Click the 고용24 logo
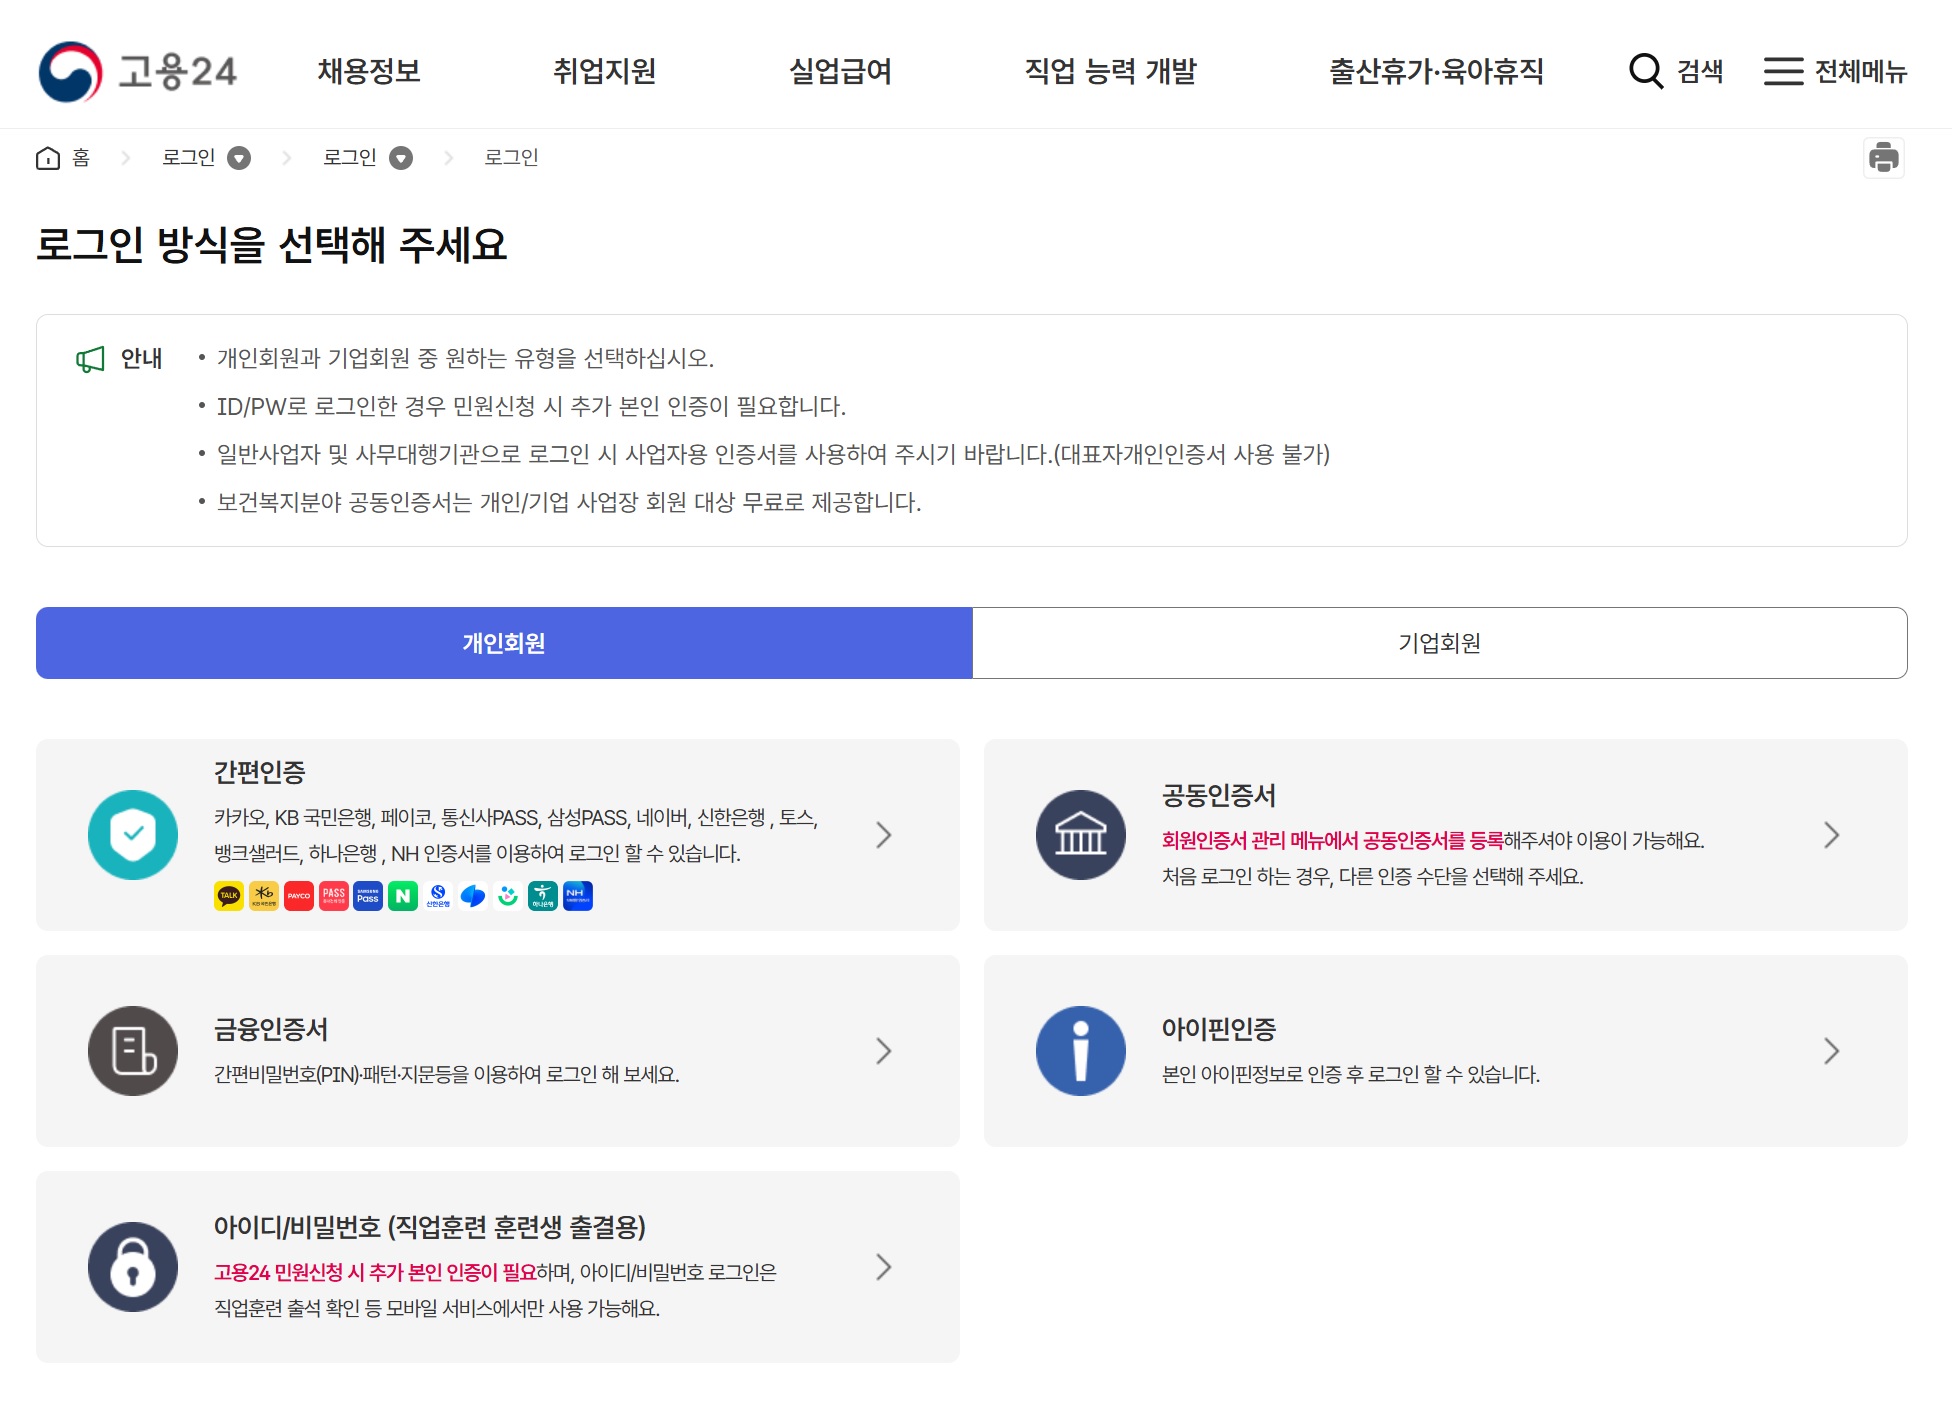Image resolution: width=1952 pixels, height=1403 pixels. (137, 72)
